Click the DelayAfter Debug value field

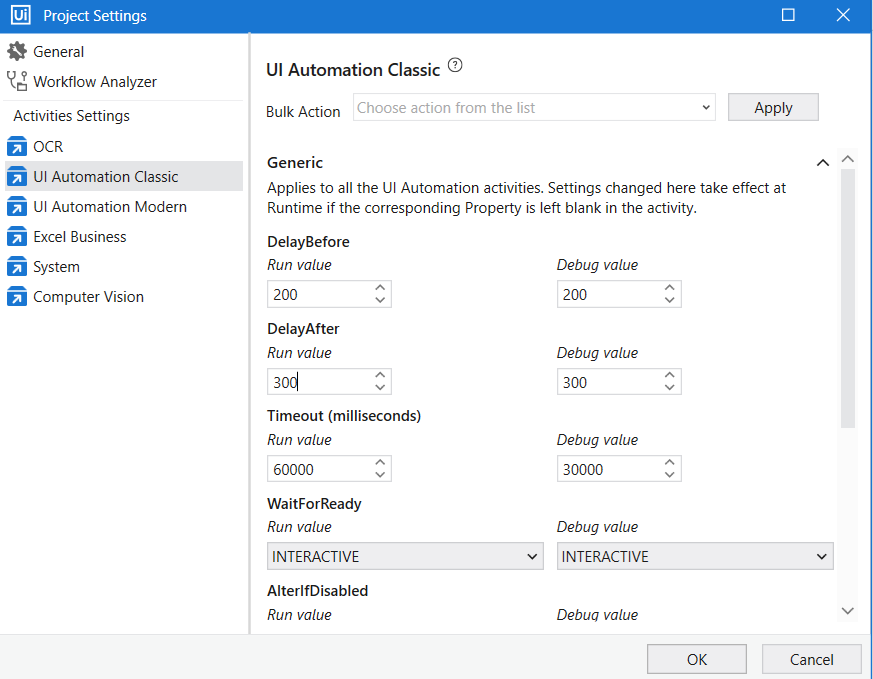click(x=606, y=382)
